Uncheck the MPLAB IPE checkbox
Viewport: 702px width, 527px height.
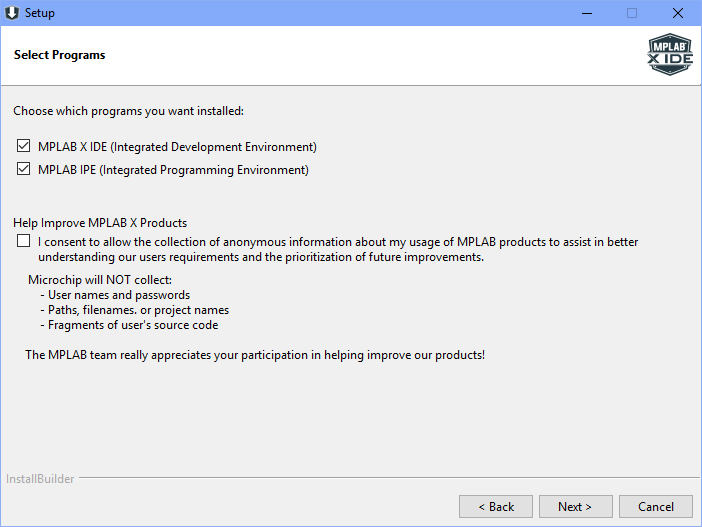(x=23, y=169)
